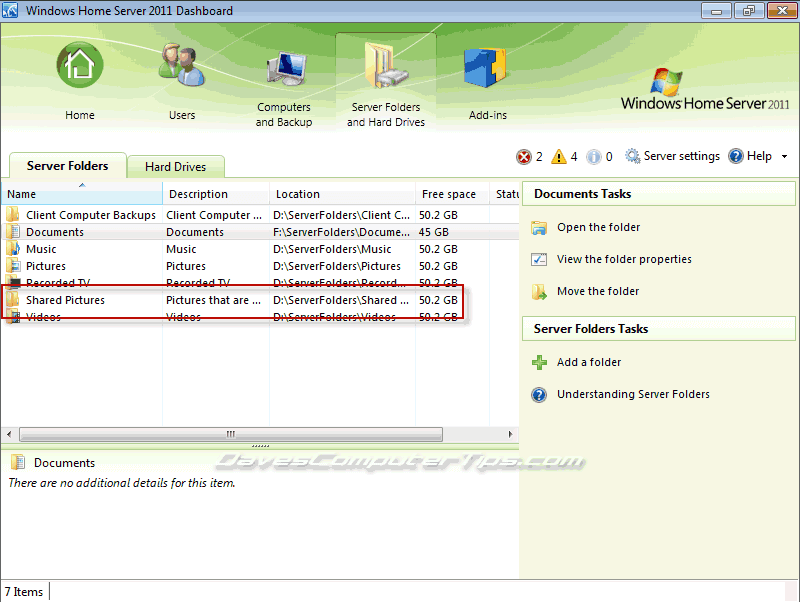Select Server Folders and Hard Drives icon
The height and width of the screenshot is (602, 800).
pyautogui.click(x=386, y=66)
